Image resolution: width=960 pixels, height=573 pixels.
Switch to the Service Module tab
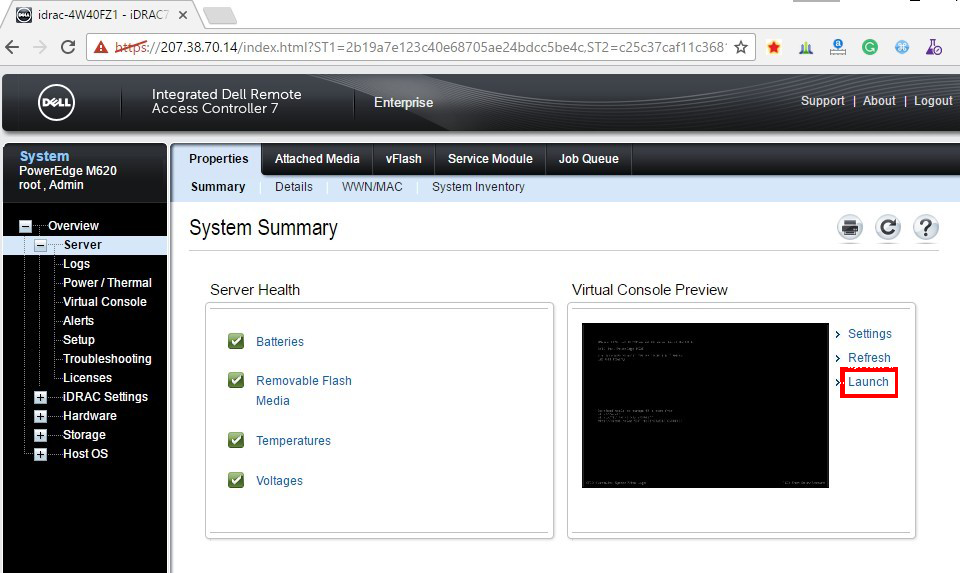pyautogui.click(x=490, y=159)
